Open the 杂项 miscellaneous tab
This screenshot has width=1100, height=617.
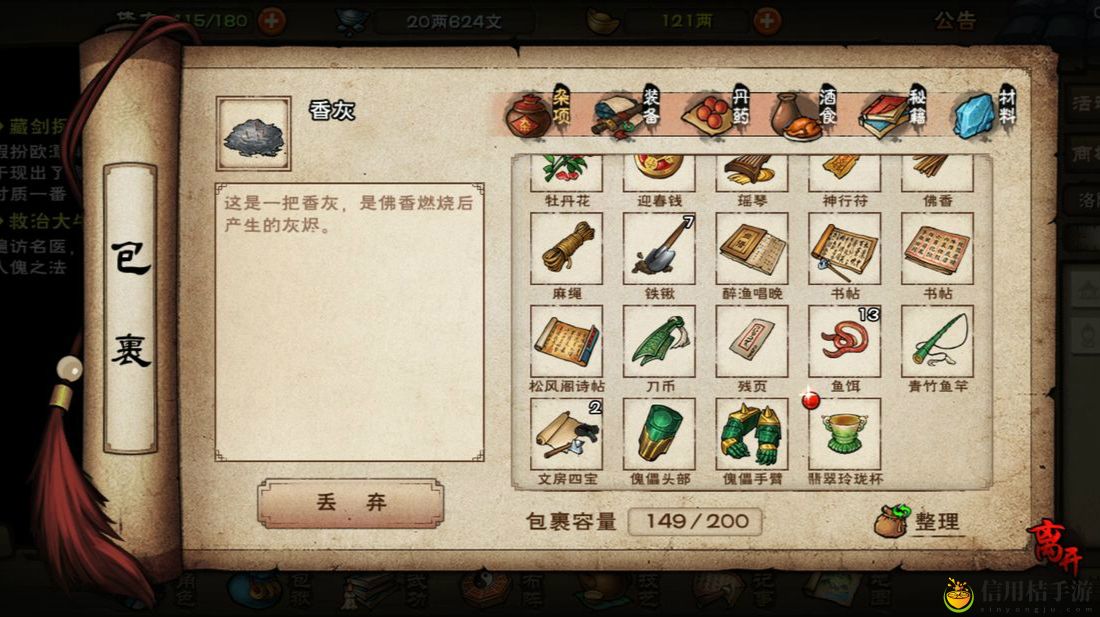point(538,113)
